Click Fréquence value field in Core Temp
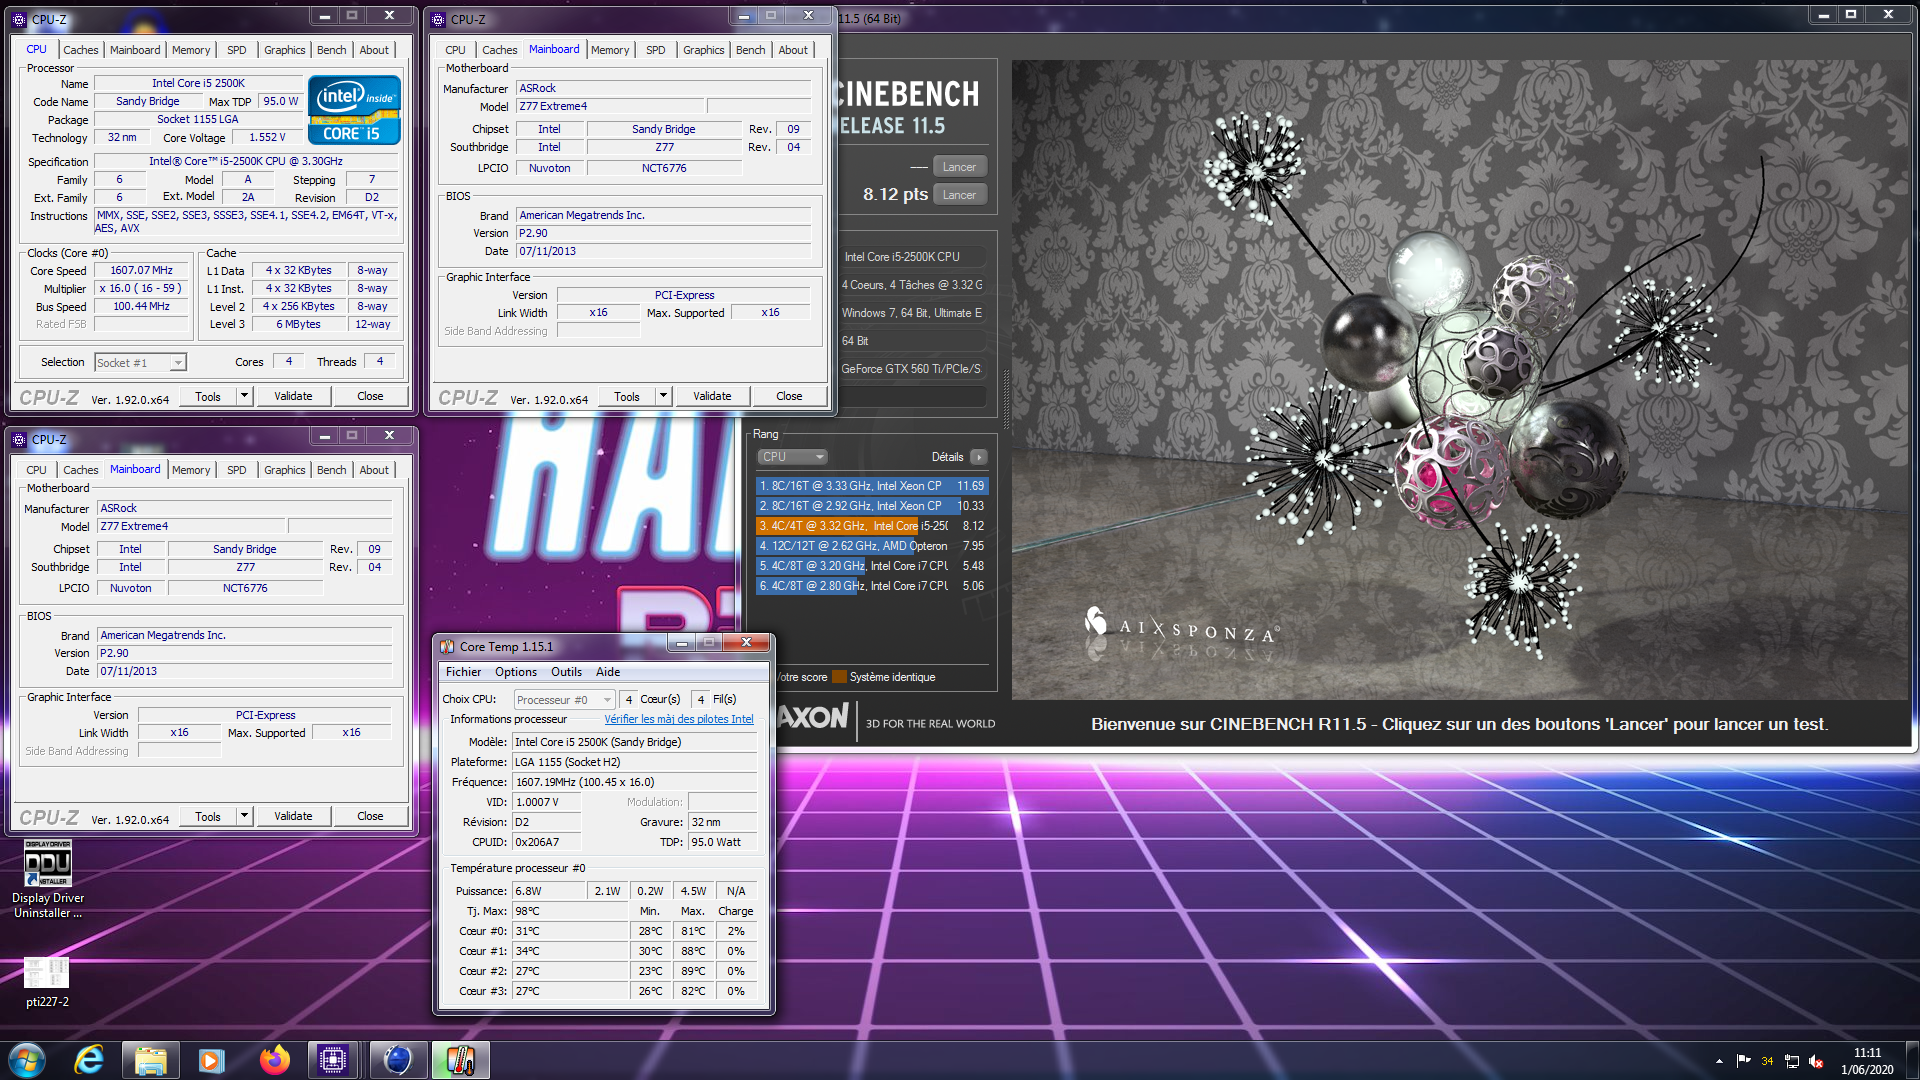Viewport: 1920px width, 1080px height. pyautogui.click(x=634, y=782)
